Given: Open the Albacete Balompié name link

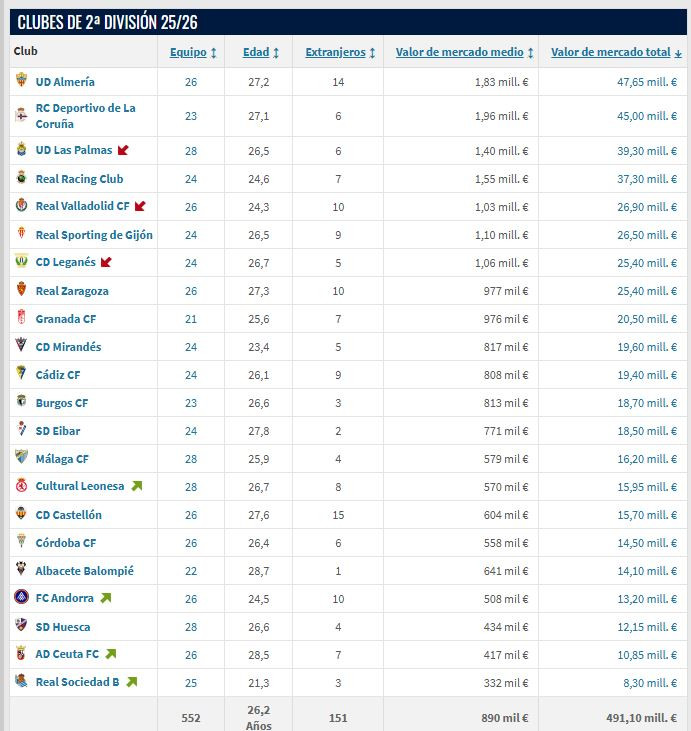Looking at the screenshot, I should 84,571.
